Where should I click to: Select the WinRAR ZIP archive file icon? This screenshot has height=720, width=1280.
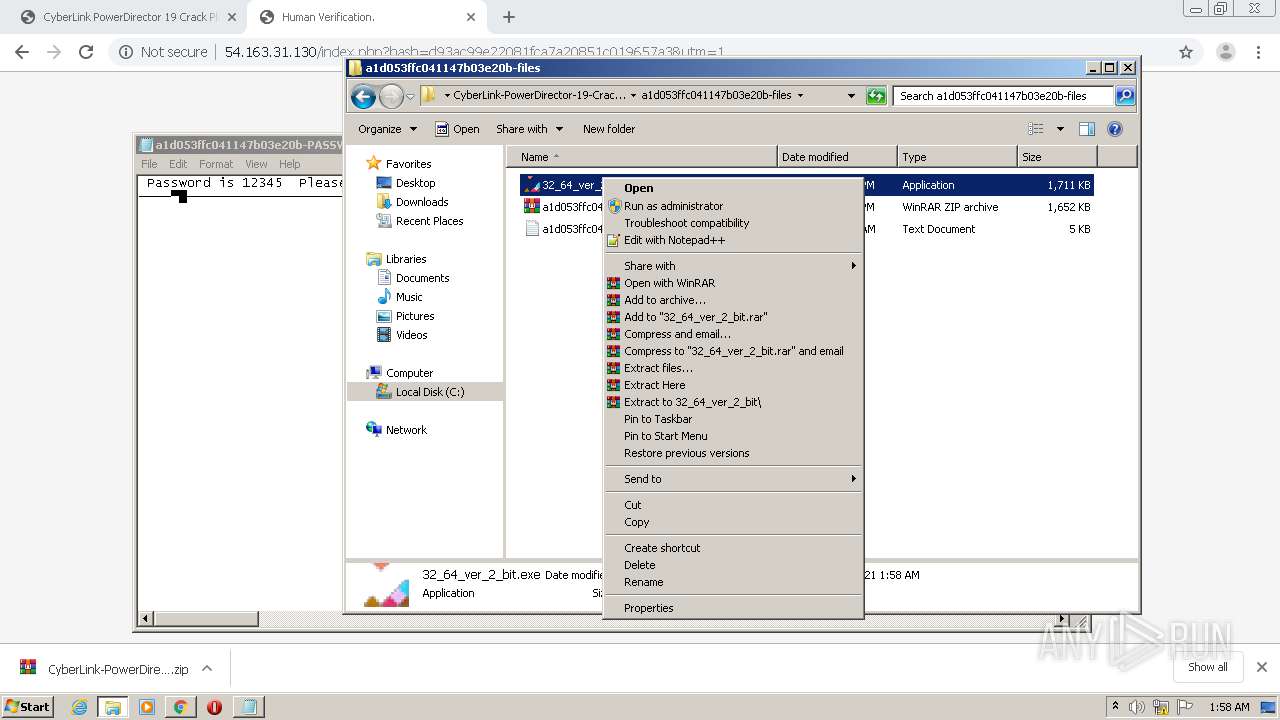532,207
